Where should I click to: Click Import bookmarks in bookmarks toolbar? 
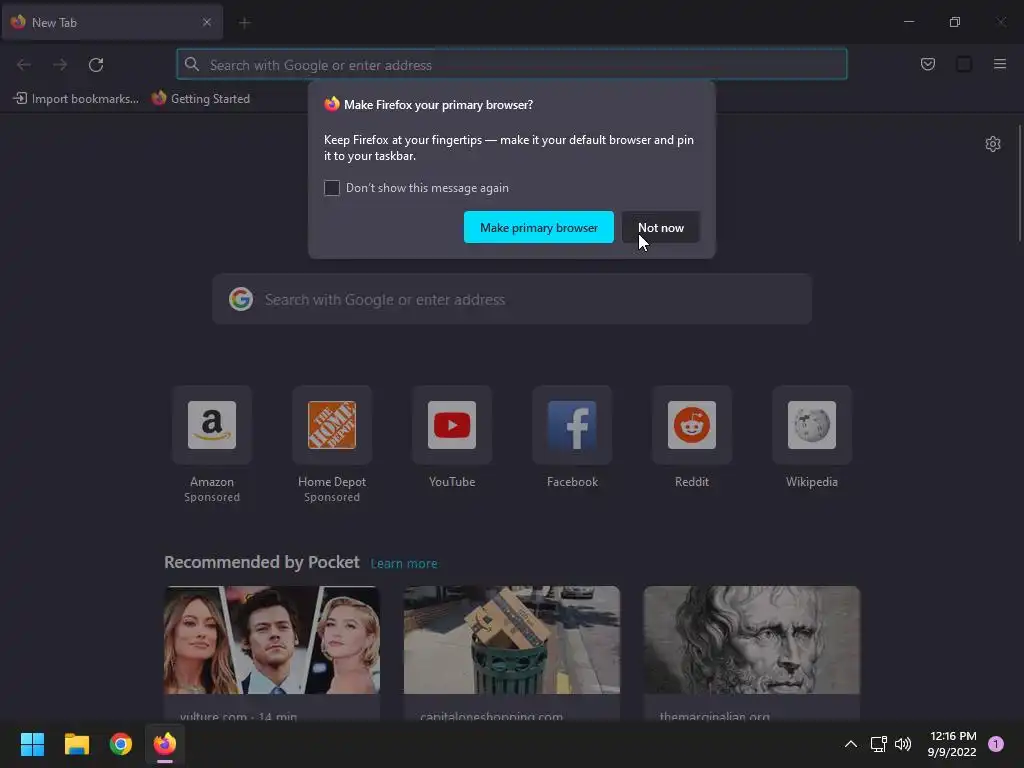click(x=76, y=99)
